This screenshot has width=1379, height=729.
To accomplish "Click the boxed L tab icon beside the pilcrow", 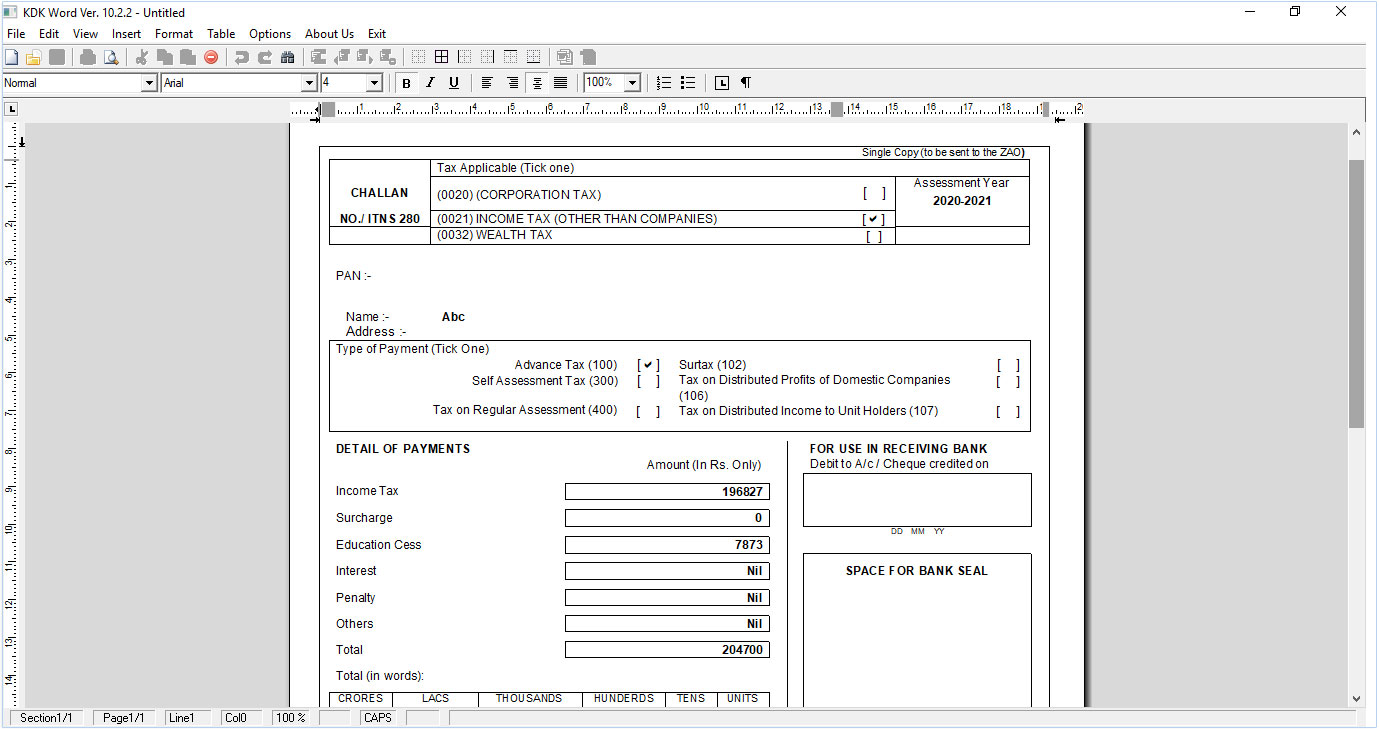I will click(722, 83).
